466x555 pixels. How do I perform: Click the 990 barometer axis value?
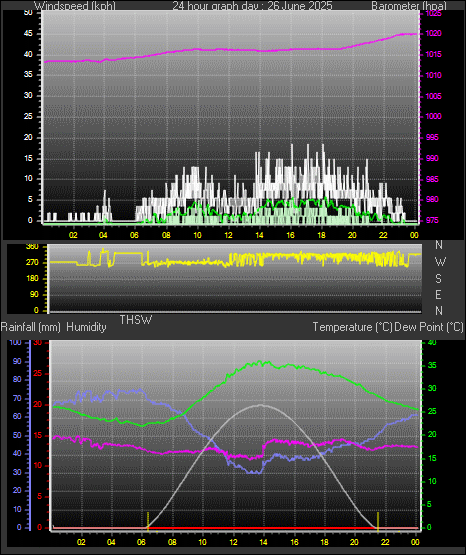[432, 158]
